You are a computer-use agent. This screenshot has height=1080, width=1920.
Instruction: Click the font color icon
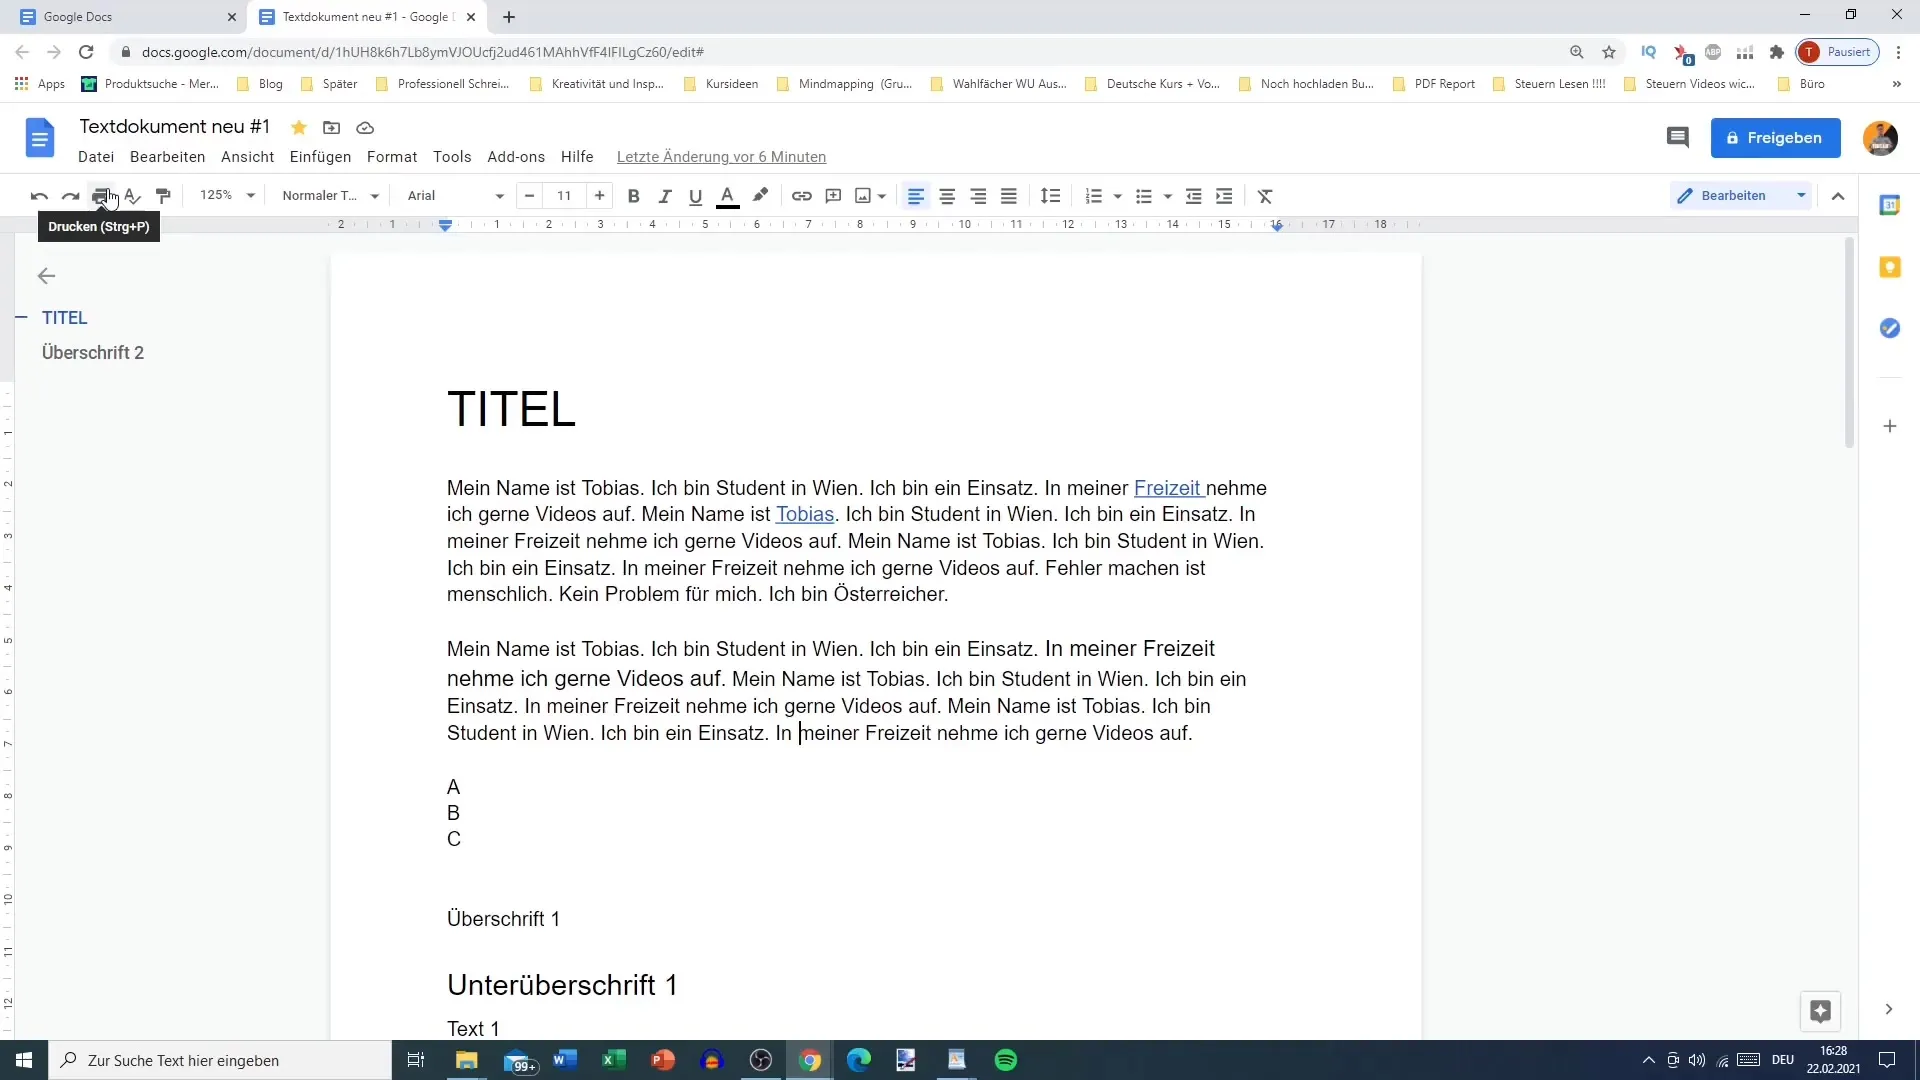[728, 195]
